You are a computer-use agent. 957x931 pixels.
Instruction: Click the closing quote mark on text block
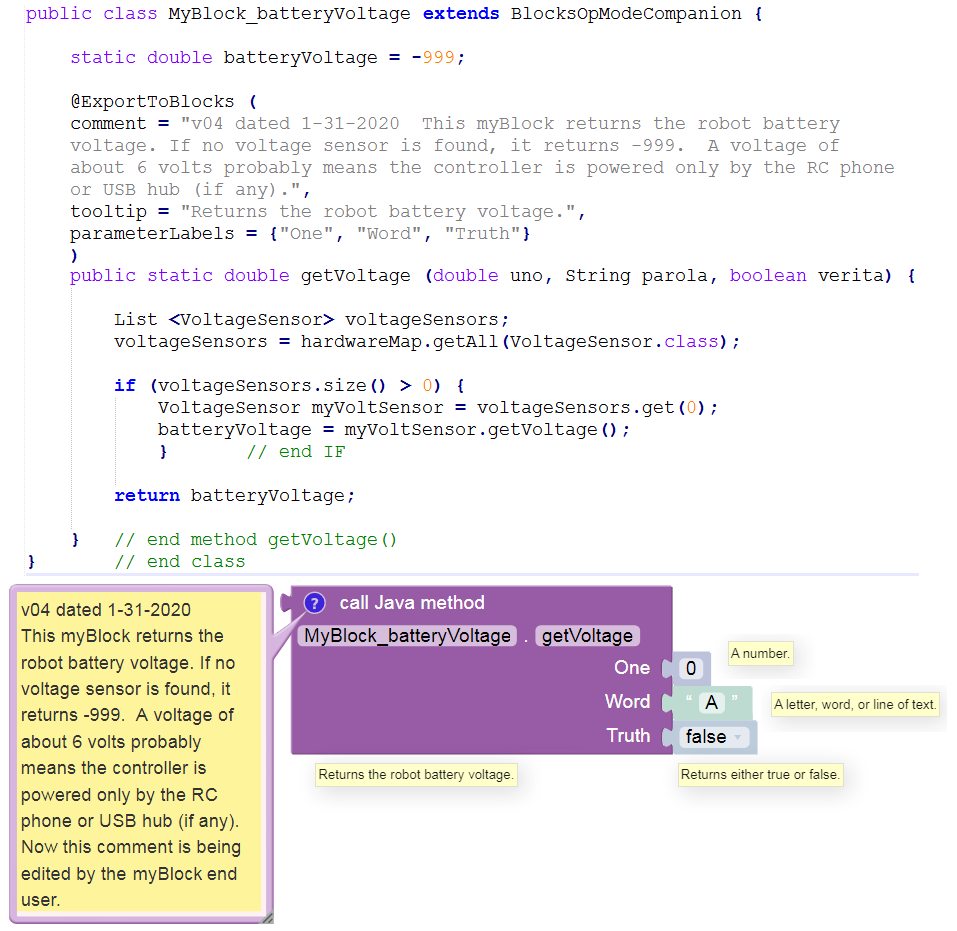(x=735, y=702)
